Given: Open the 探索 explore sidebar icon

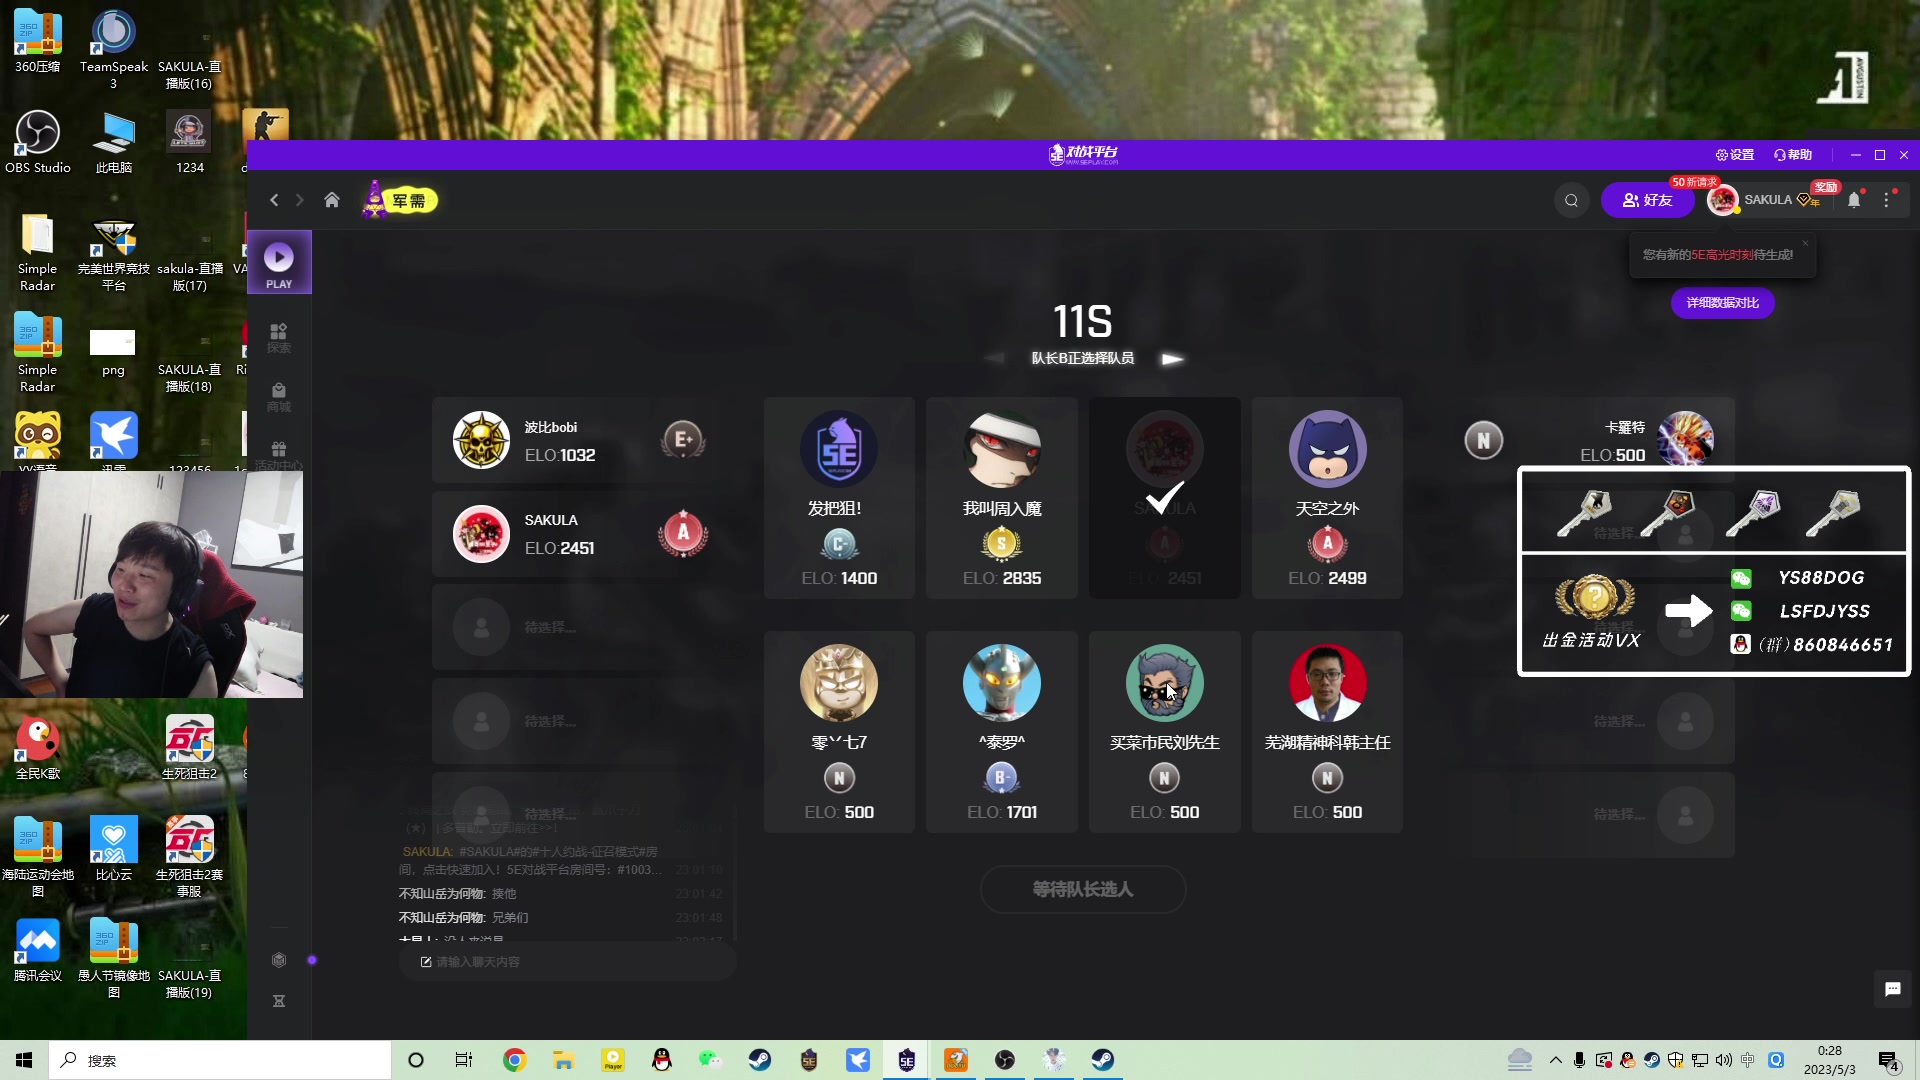Looking at the screenshot, I should [x=279, y=337].
